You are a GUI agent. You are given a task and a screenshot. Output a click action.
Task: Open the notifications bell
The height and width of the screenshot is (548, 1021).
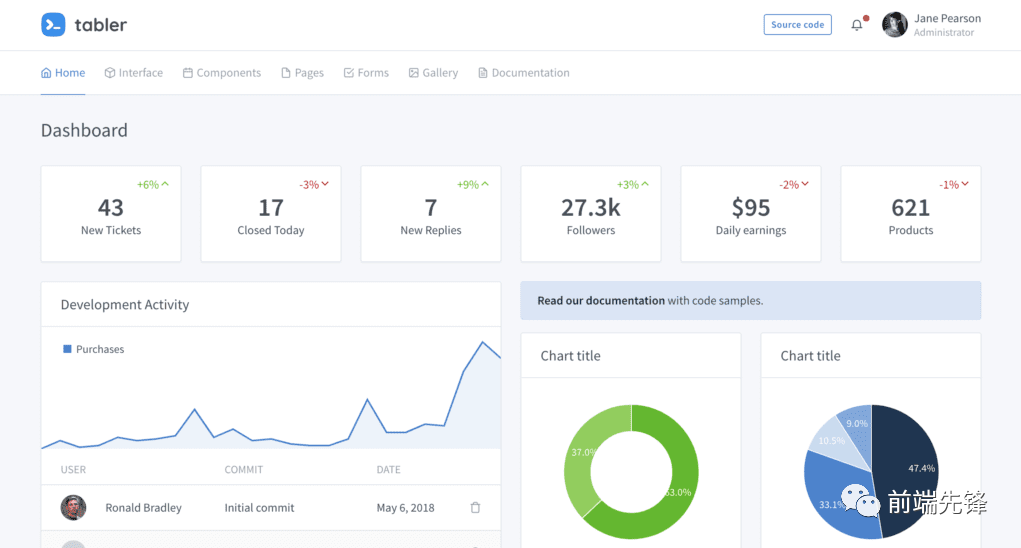[x=857, y=25]
